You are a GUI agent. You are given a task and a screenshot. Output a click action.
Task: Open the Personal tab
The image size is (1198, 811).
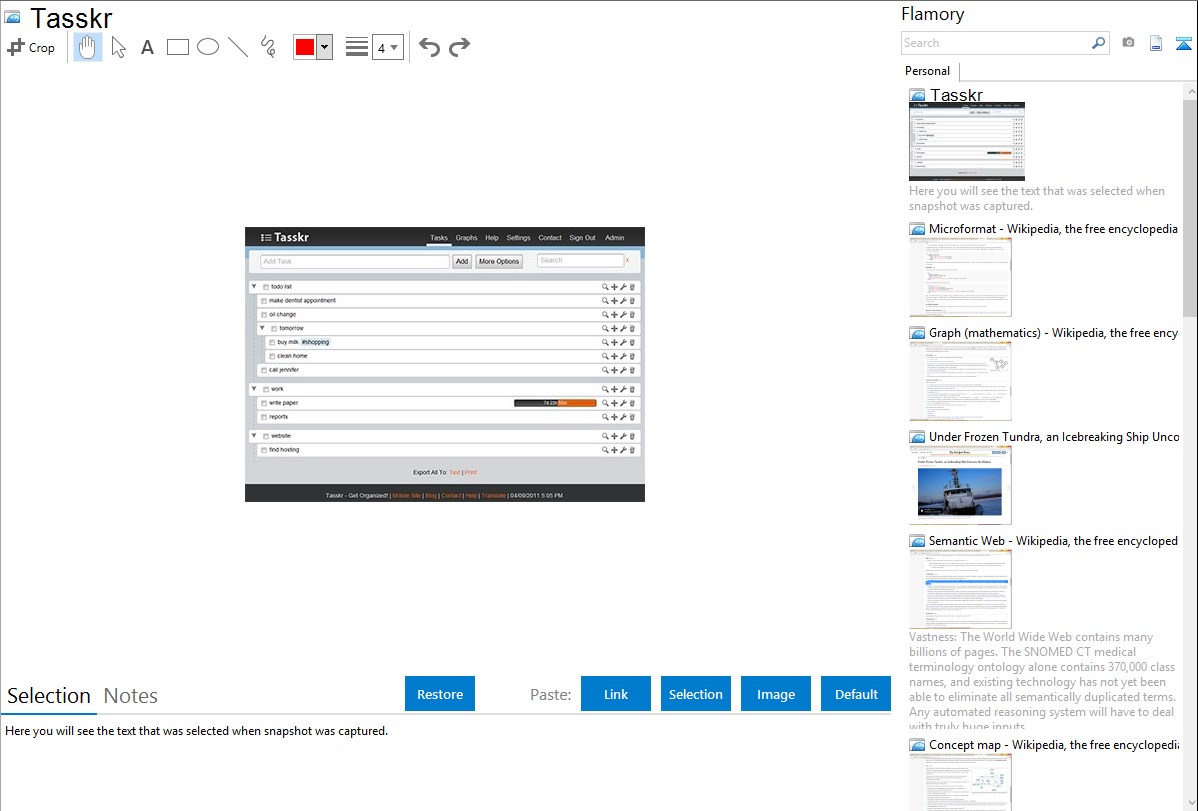tap(927, 71)
